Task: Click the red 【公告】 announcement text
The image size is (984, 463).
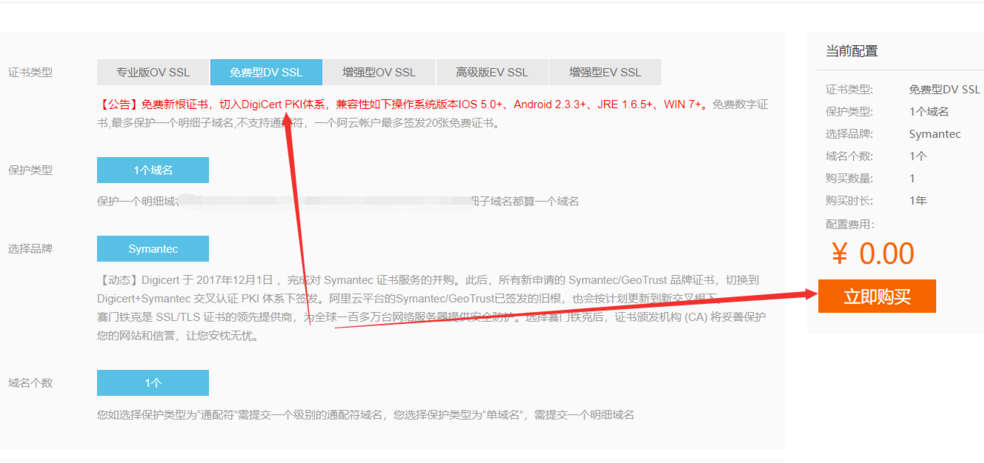Action: [404, 105]
